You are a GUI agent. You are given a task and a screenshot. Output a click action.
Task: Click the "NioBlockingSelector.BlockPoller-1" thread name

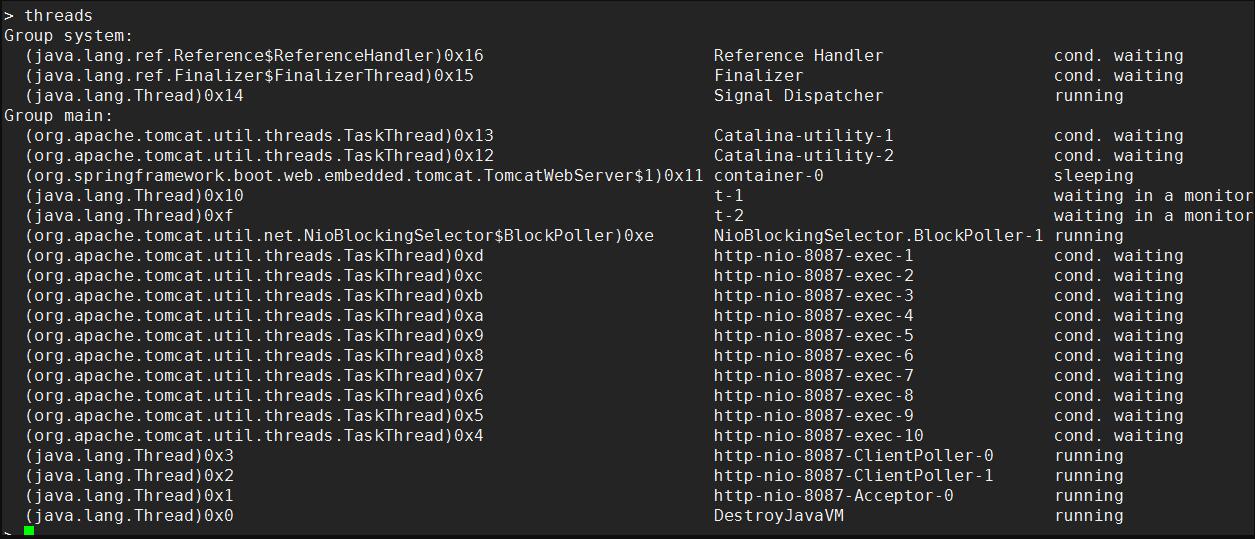click(x=878, y=235)
